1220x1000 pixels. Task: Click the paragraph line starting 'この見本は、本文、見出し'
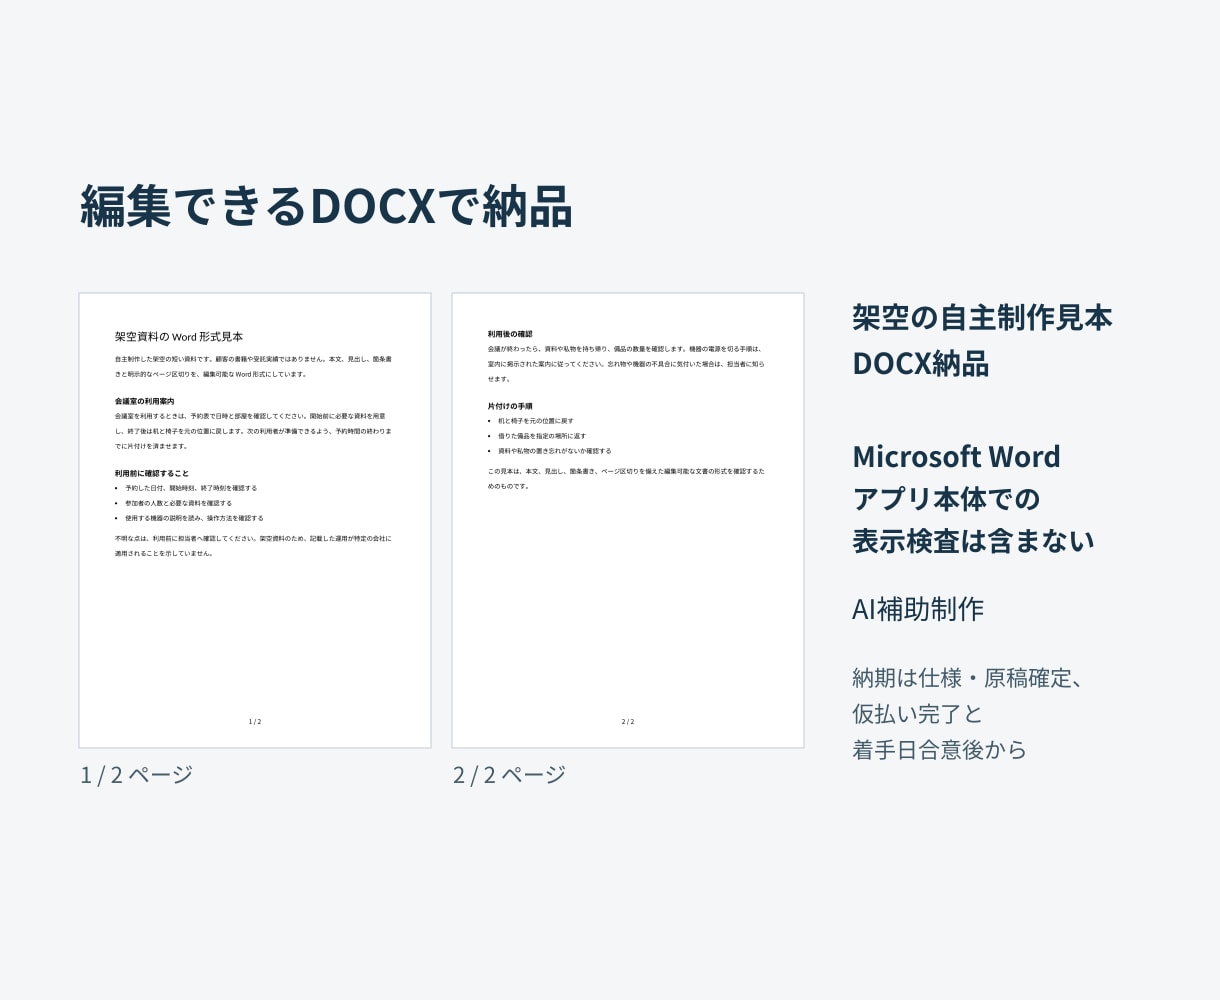(626, 471)
